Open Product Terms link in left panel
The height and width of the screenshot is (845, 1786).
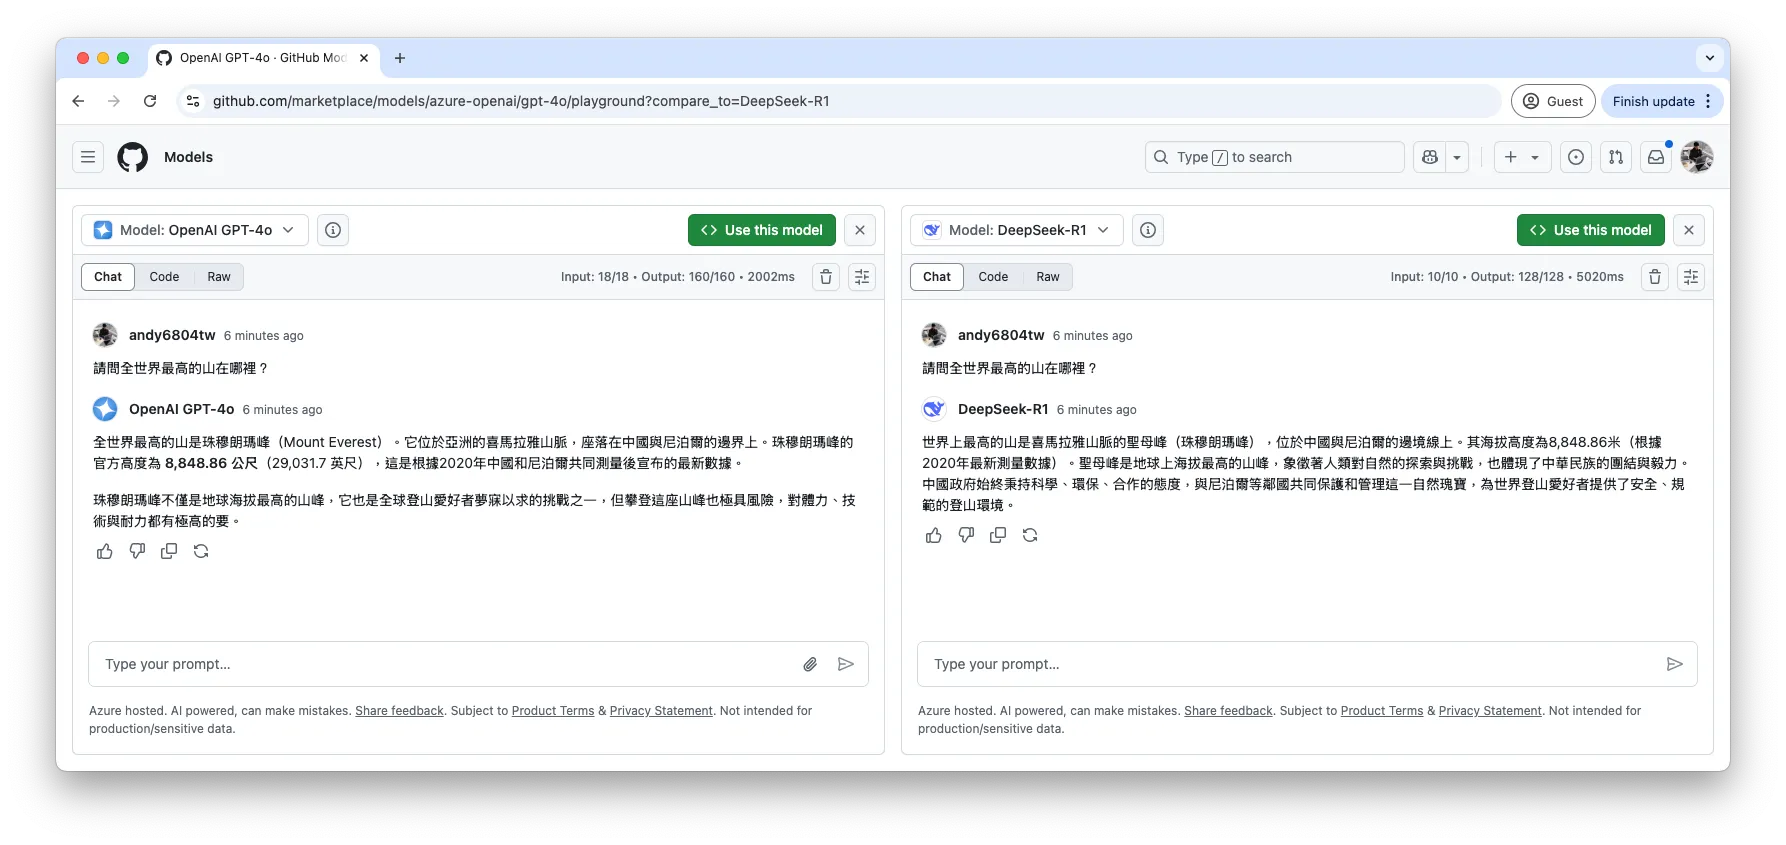pyautogui.click(x=553, y=711)
